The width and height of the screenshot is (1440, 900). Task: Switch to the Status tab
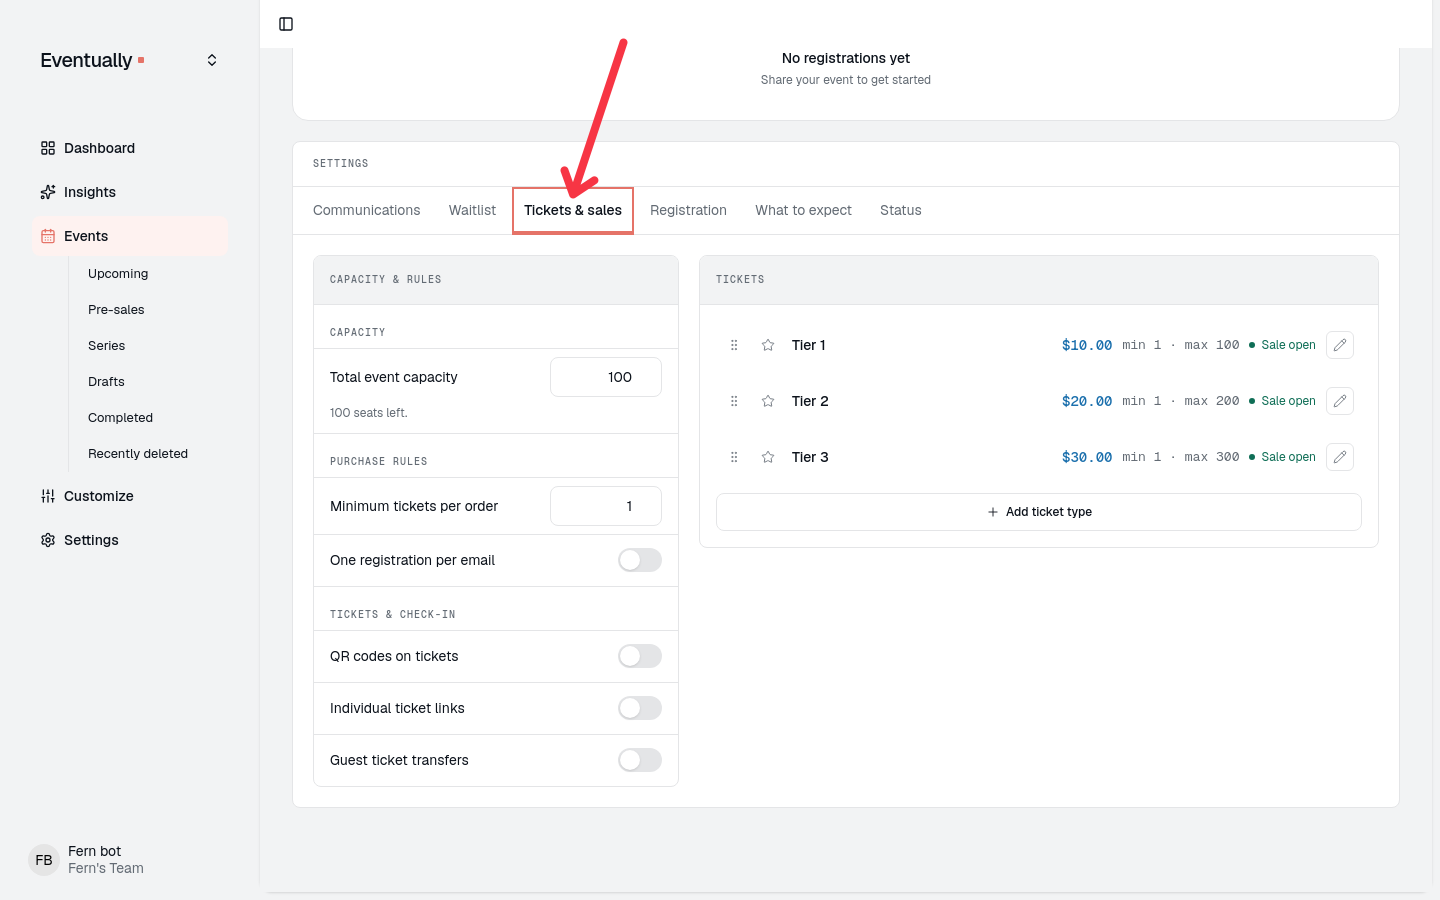click(x=900, y=210)
